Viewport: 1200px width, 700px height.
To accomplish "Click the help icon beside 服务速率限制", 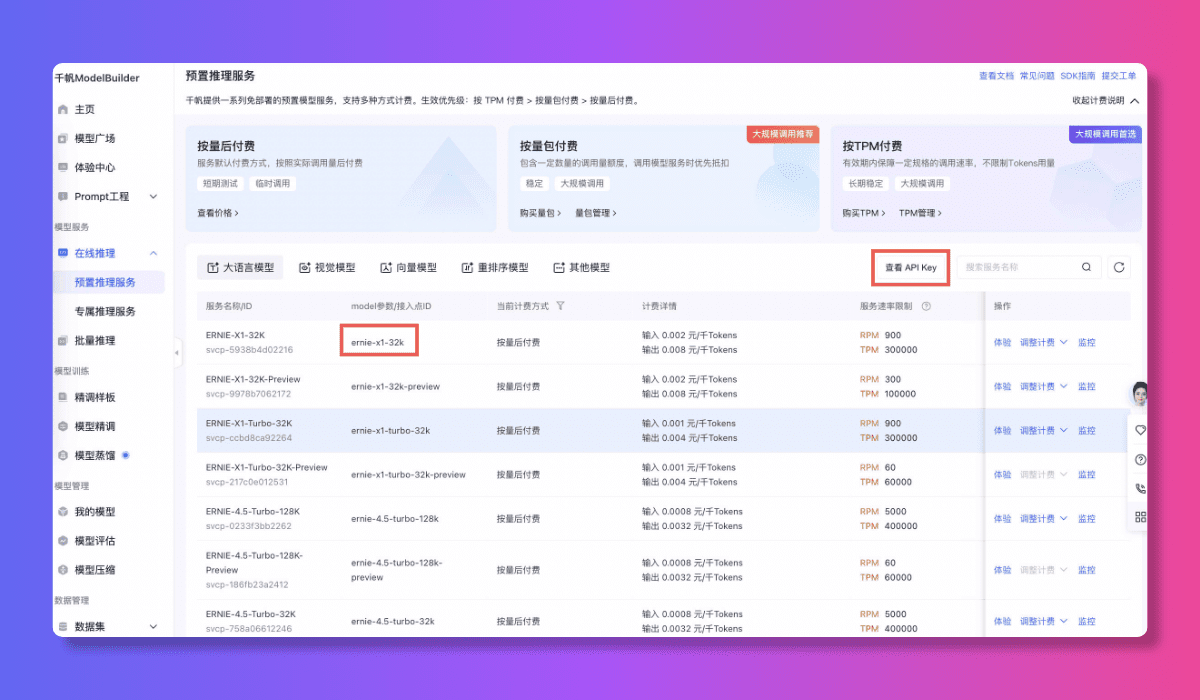I will 926,306.
